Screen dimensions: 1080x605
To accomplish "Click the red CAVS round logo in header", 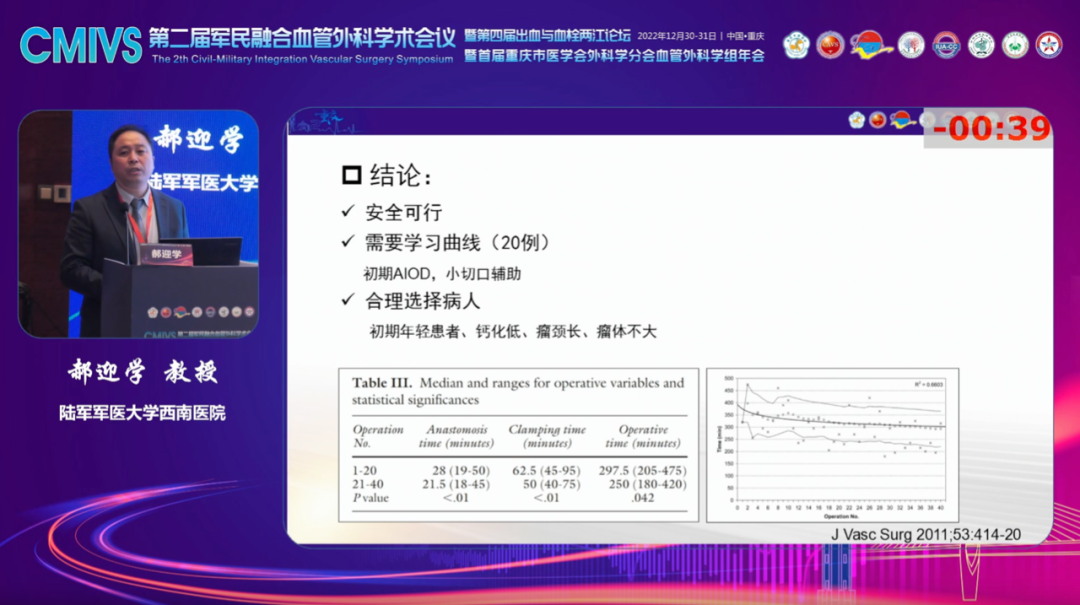I will coord(830,45).
